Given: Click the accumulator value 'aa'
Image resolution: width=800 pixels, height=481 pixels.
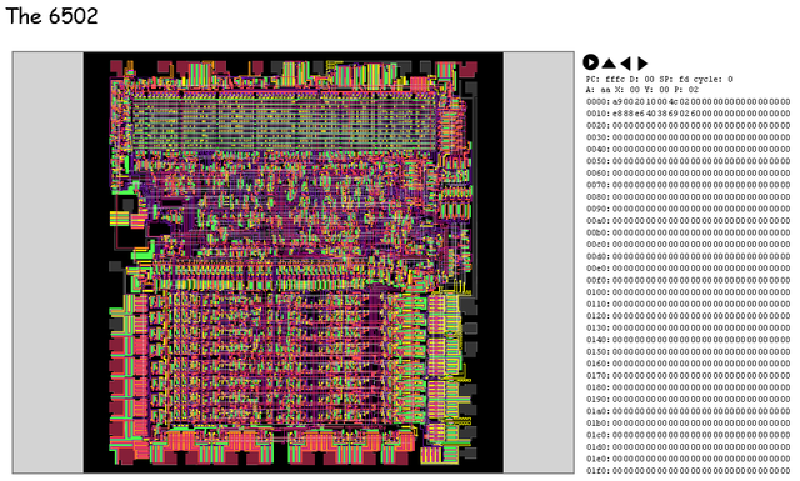Looking at the screenshot, I should (x=606, y=90).
